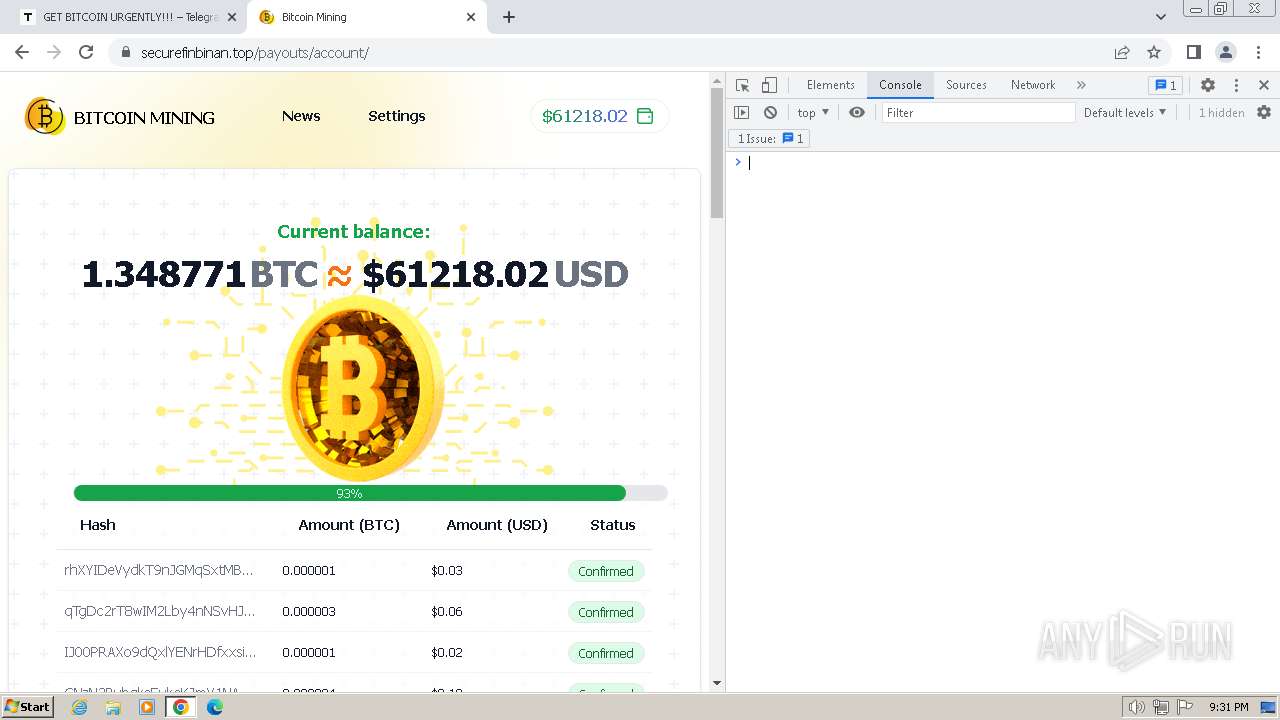1280x720 pixels.
Task: Switch to the Network tab
Action: click(1033, 85)
